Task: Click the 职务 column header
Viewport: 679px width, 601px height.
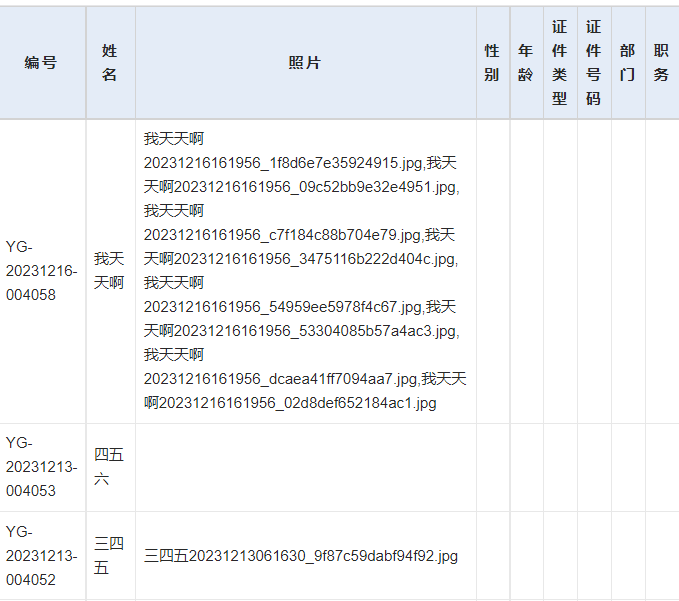Action: (663, 63)
